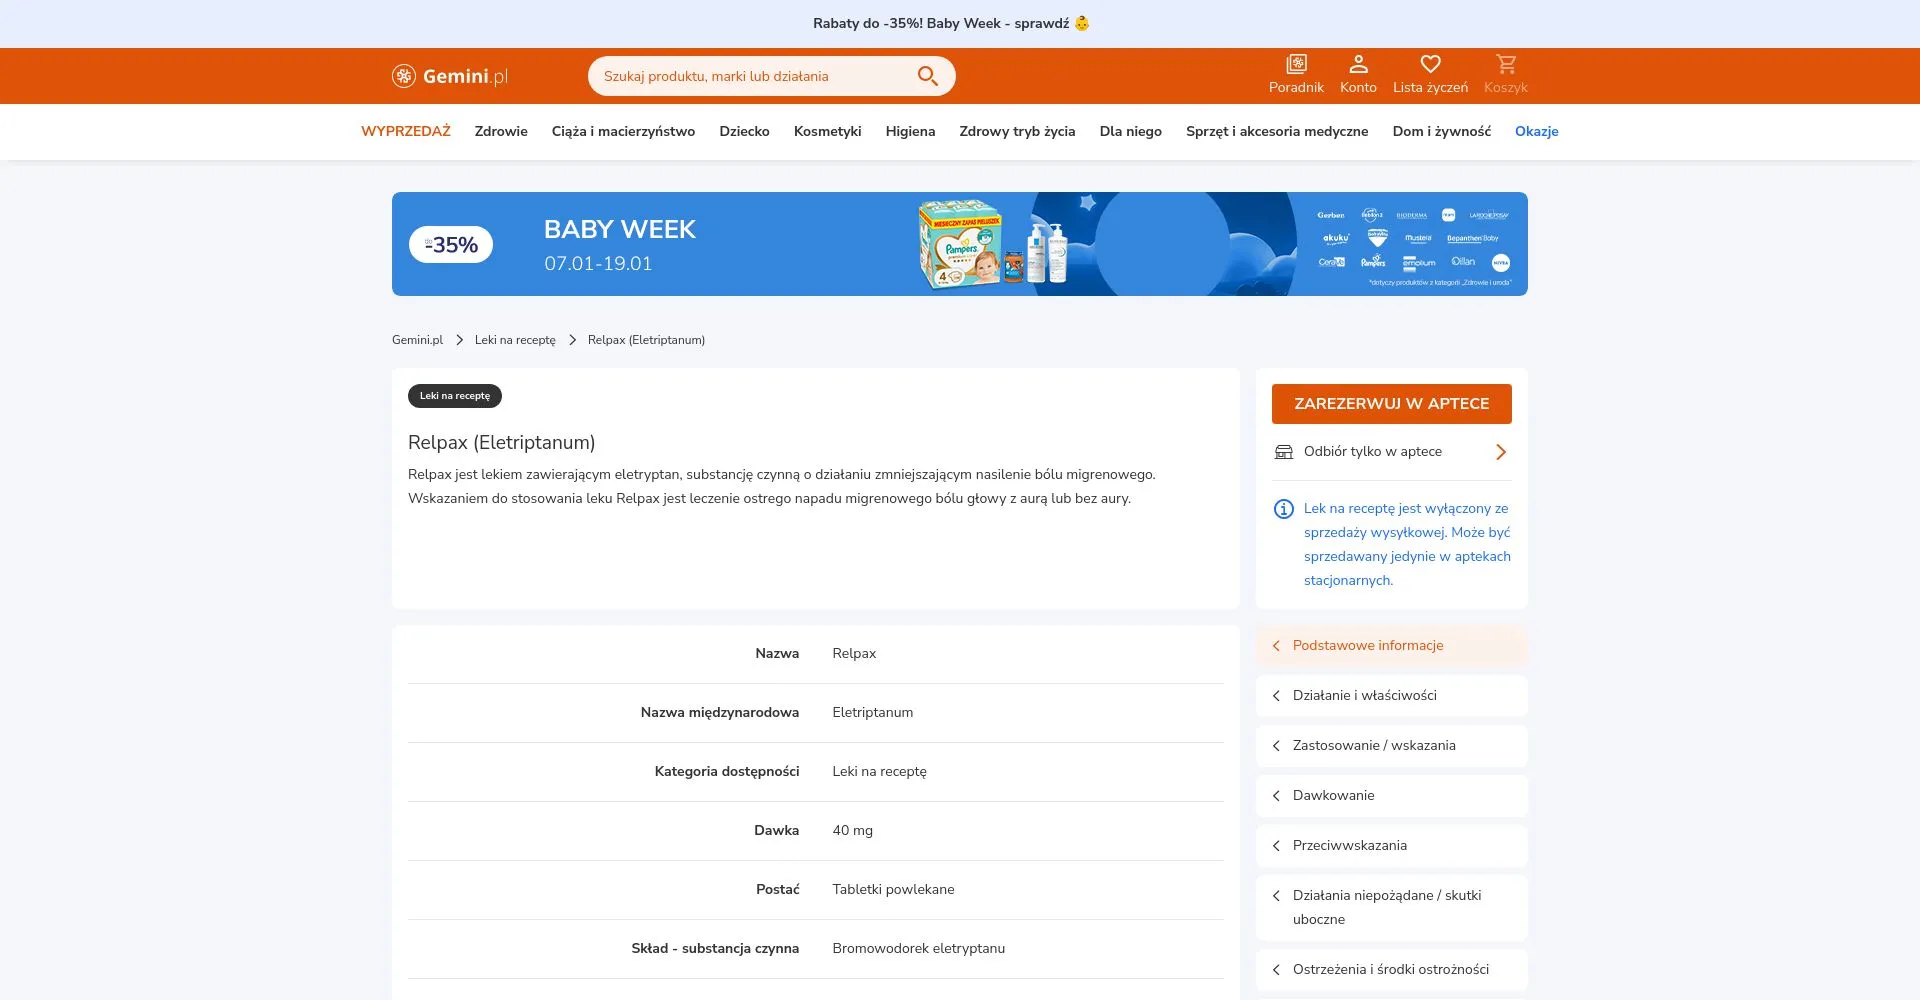1920x1000 pixels.
Task: Open the Dziecko category menu
Action: (x=744, y=131)
